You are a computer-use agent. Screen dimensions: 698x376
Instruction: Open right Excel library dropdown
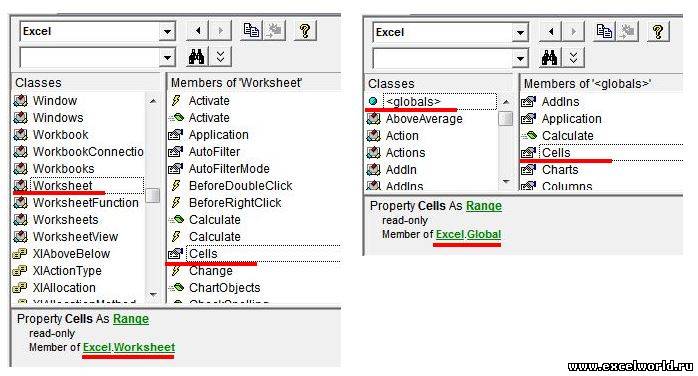click(520, 32)
